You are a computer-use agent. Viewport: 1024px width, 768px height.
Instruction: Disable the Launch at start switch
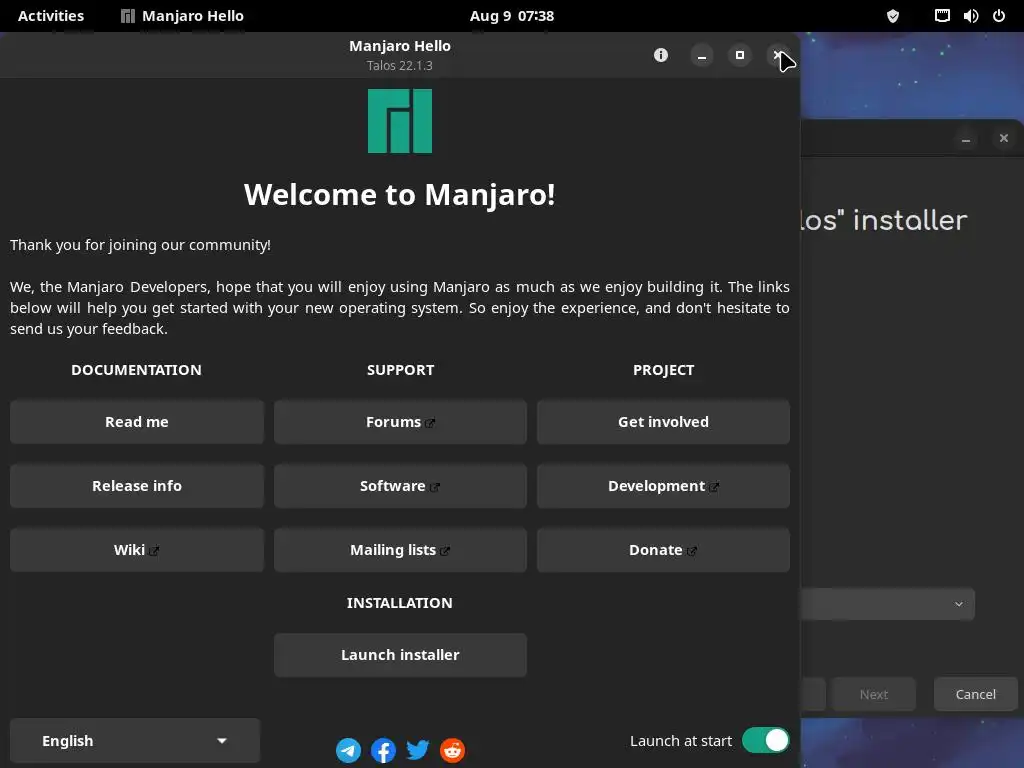point(765,741)
